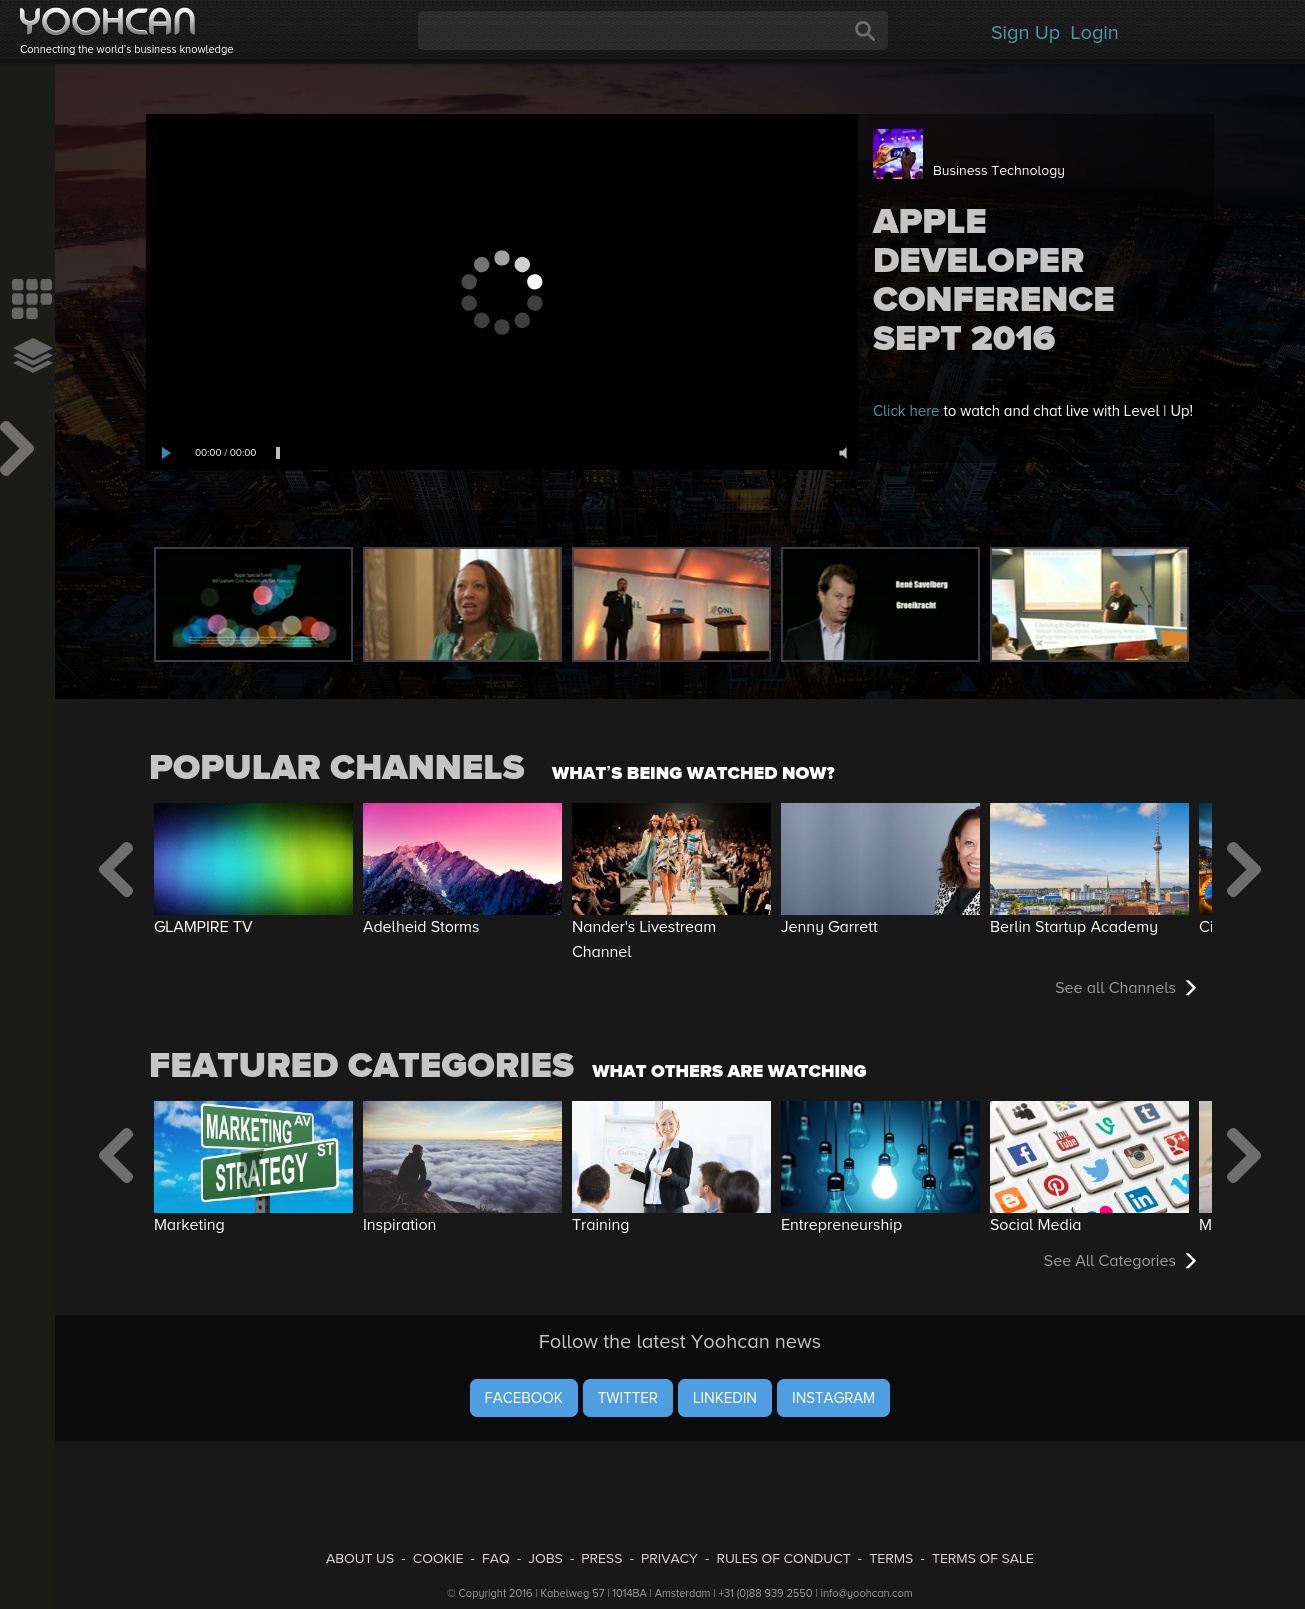Open the PRESS footer link

602,1559
